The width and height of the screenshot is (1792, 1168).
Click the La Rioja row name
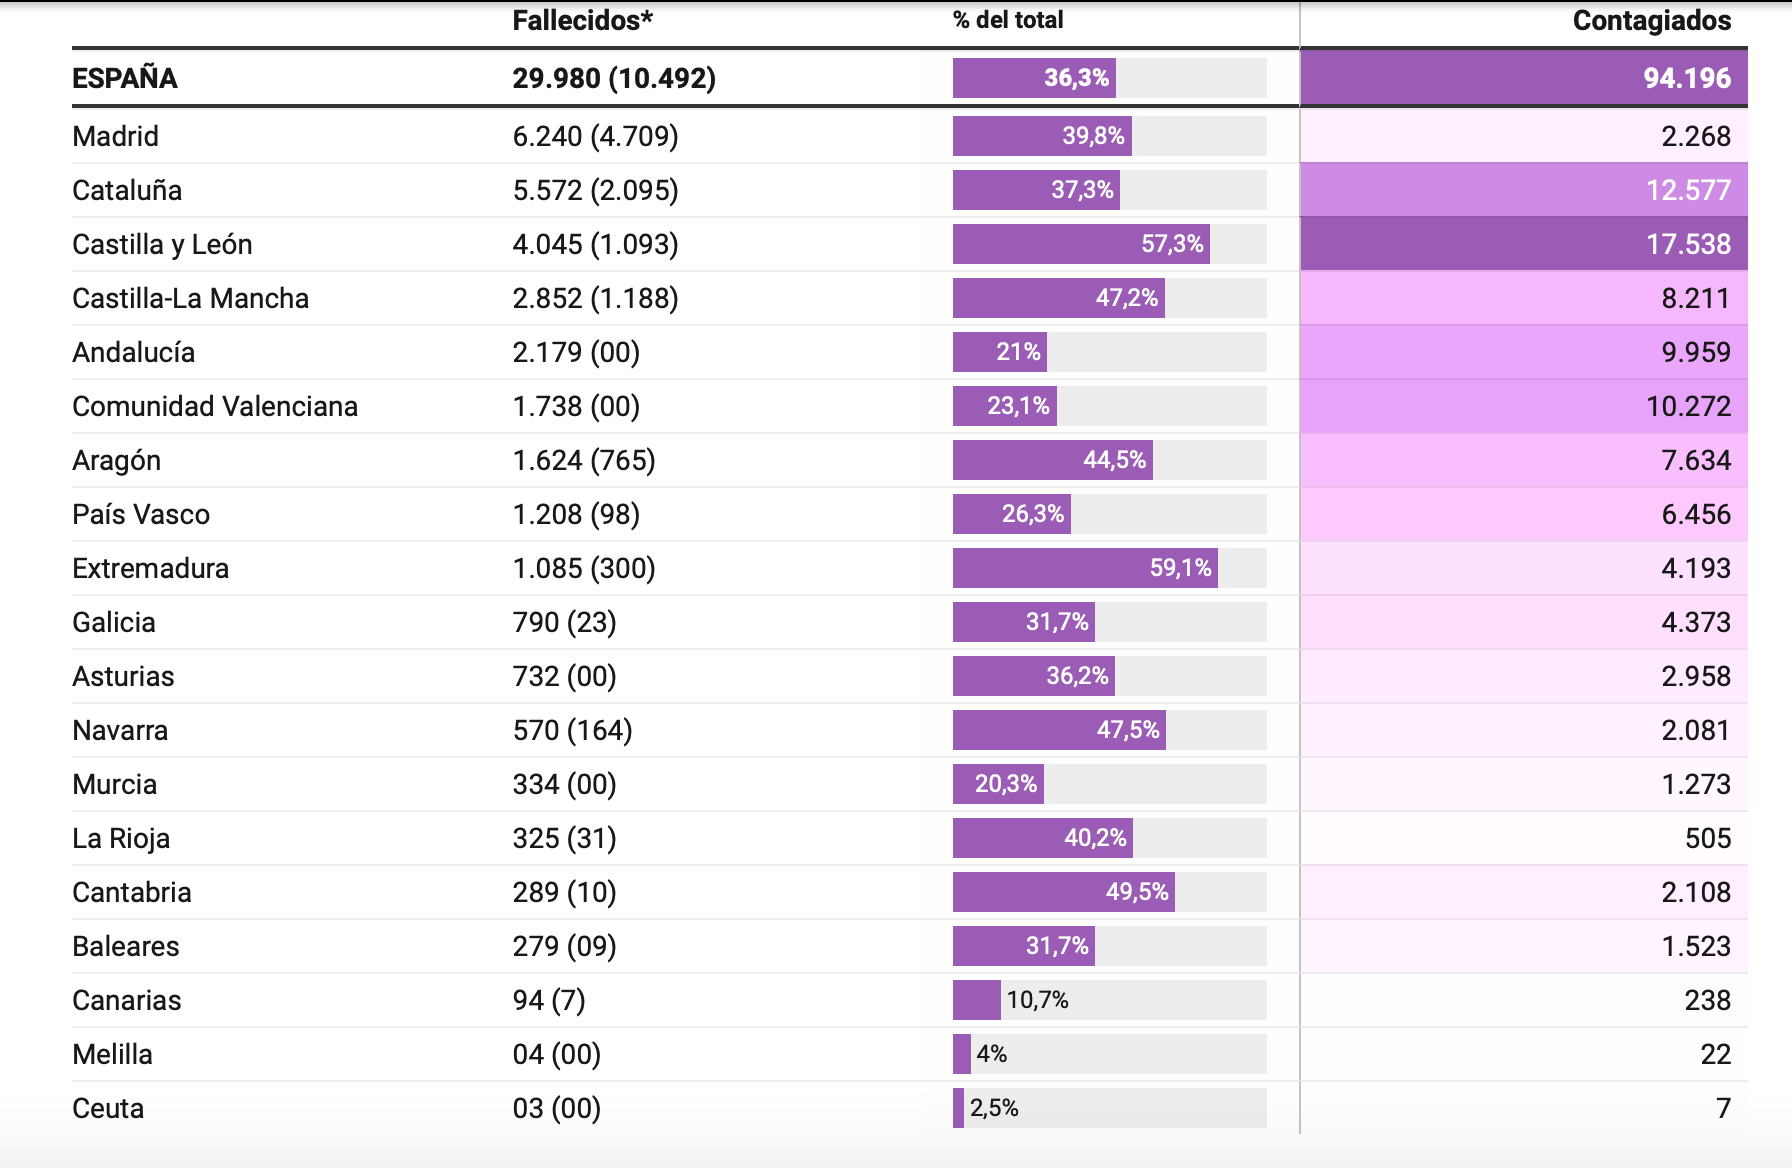pyautogui.click(x=121, y=838)
